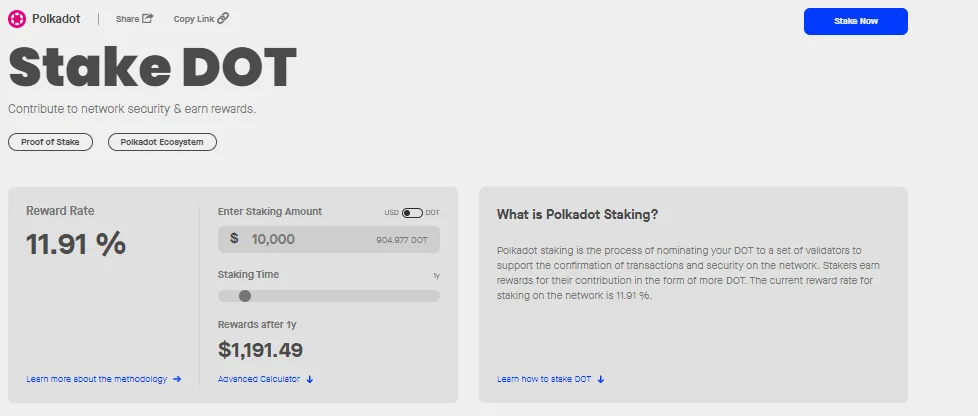Click the far right of the Staking Time track
This screenshot has width=978, height=416.
pos(434,296)
